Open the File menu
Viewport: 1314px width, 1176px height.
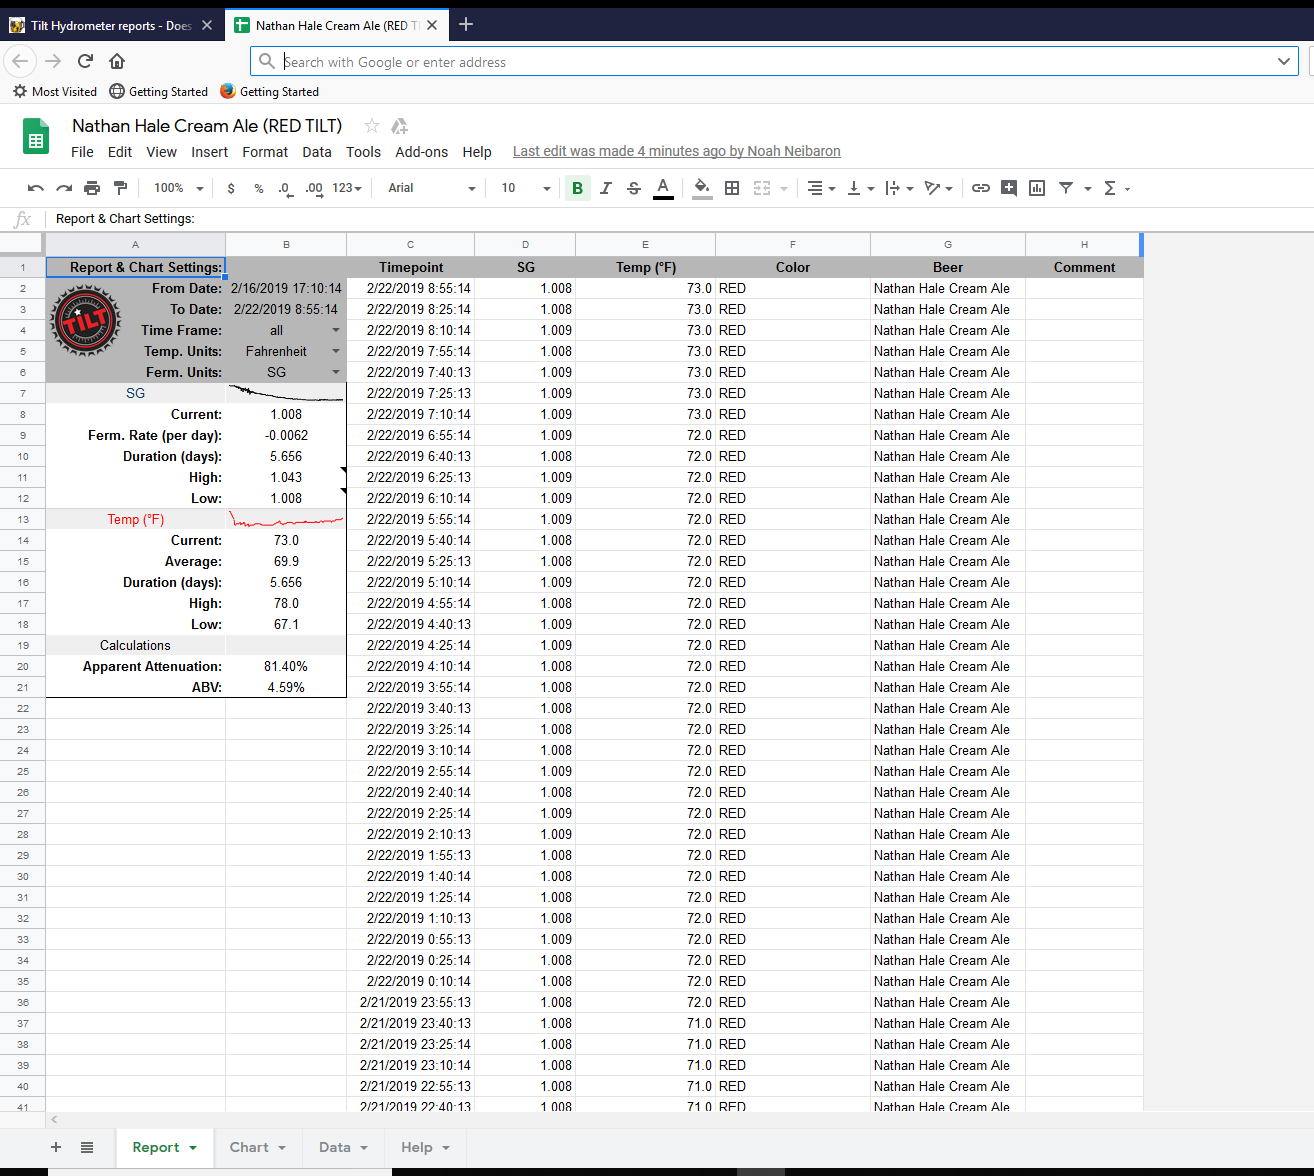coord(82,152)
